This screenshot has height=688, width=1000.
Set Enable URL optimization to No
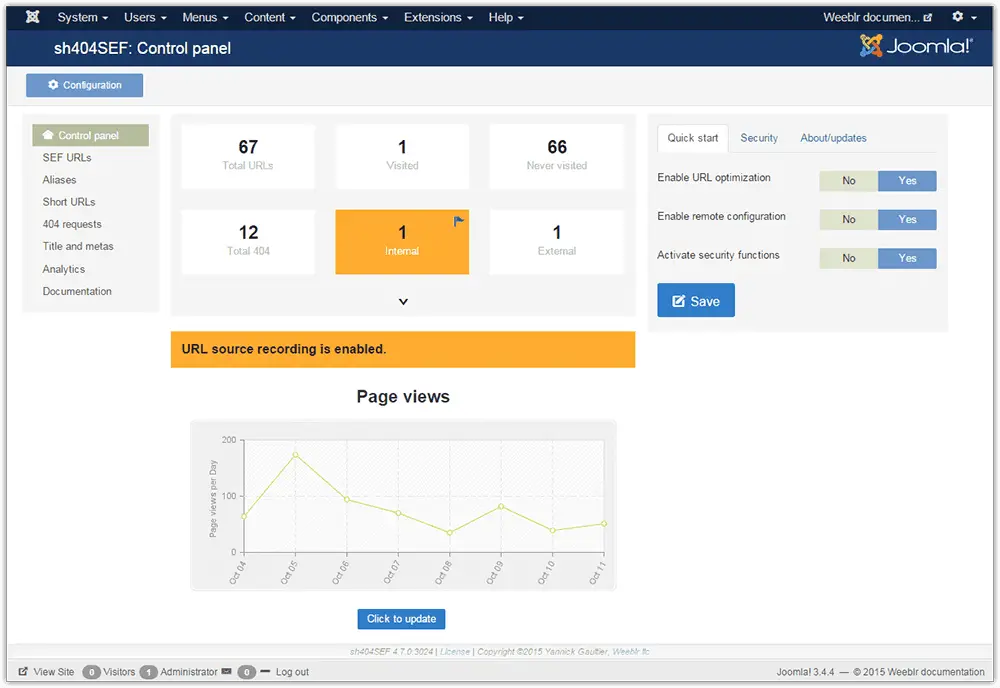848,180
